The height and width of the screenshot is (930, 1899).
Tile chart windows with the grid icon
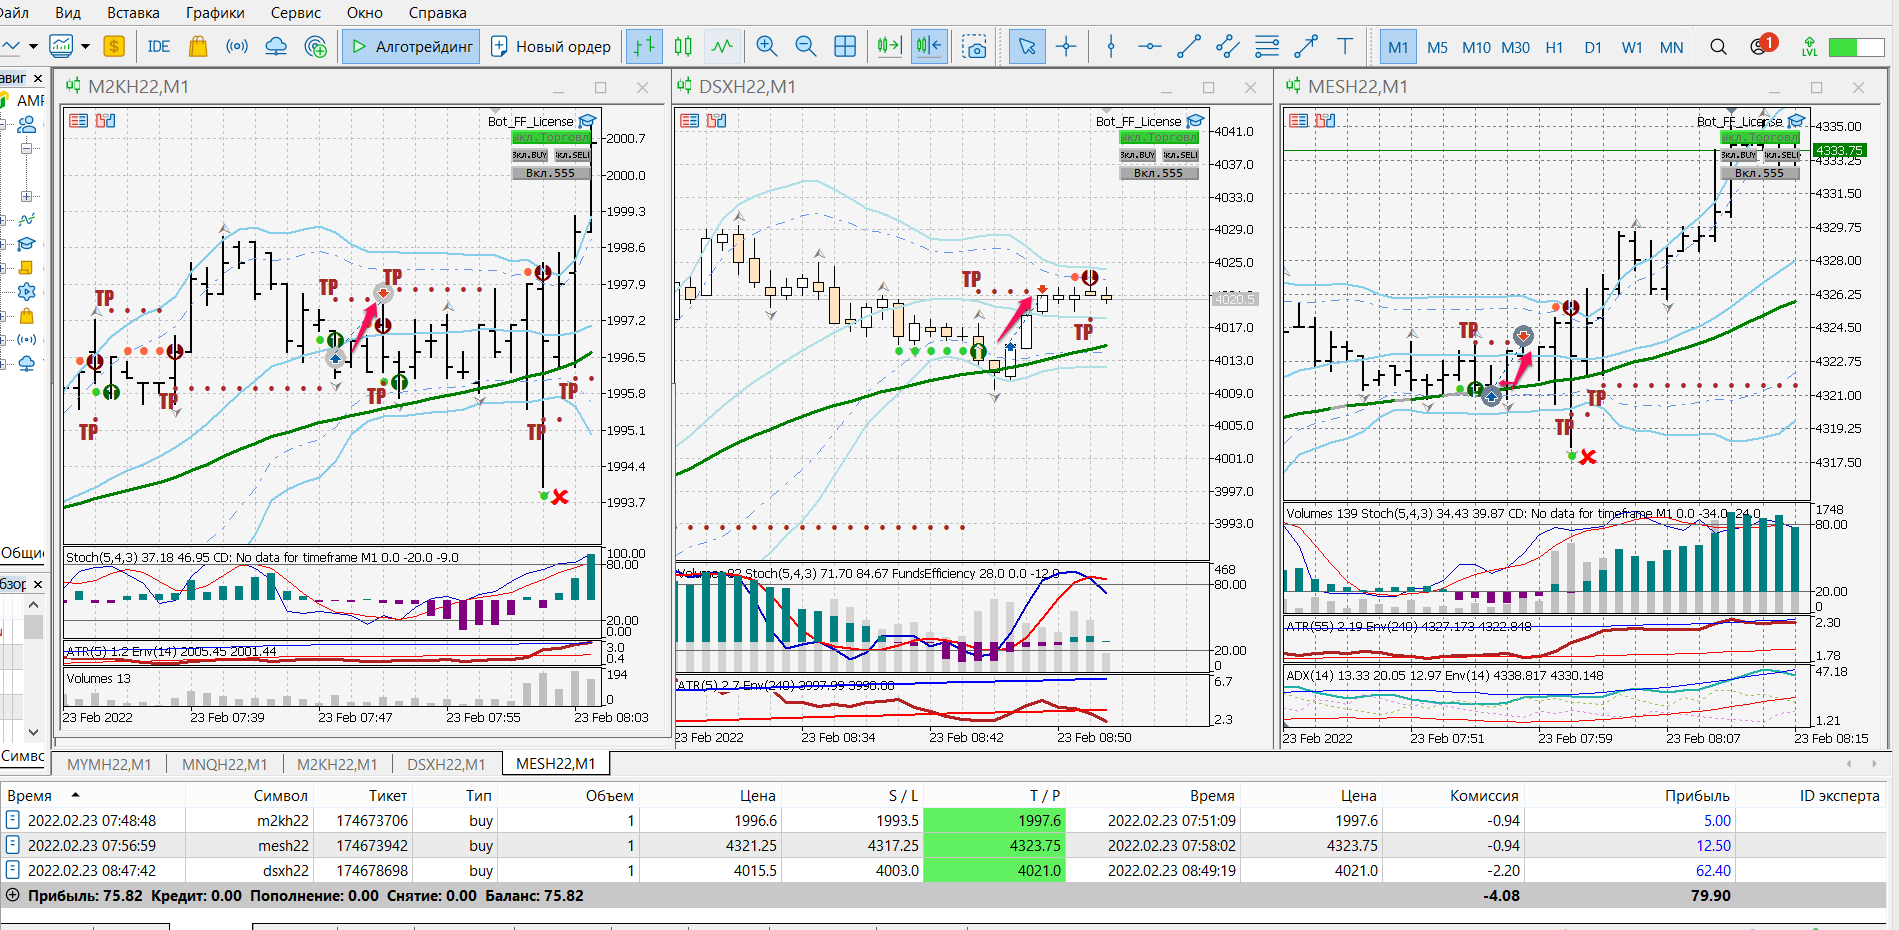[x=845, y=46]
